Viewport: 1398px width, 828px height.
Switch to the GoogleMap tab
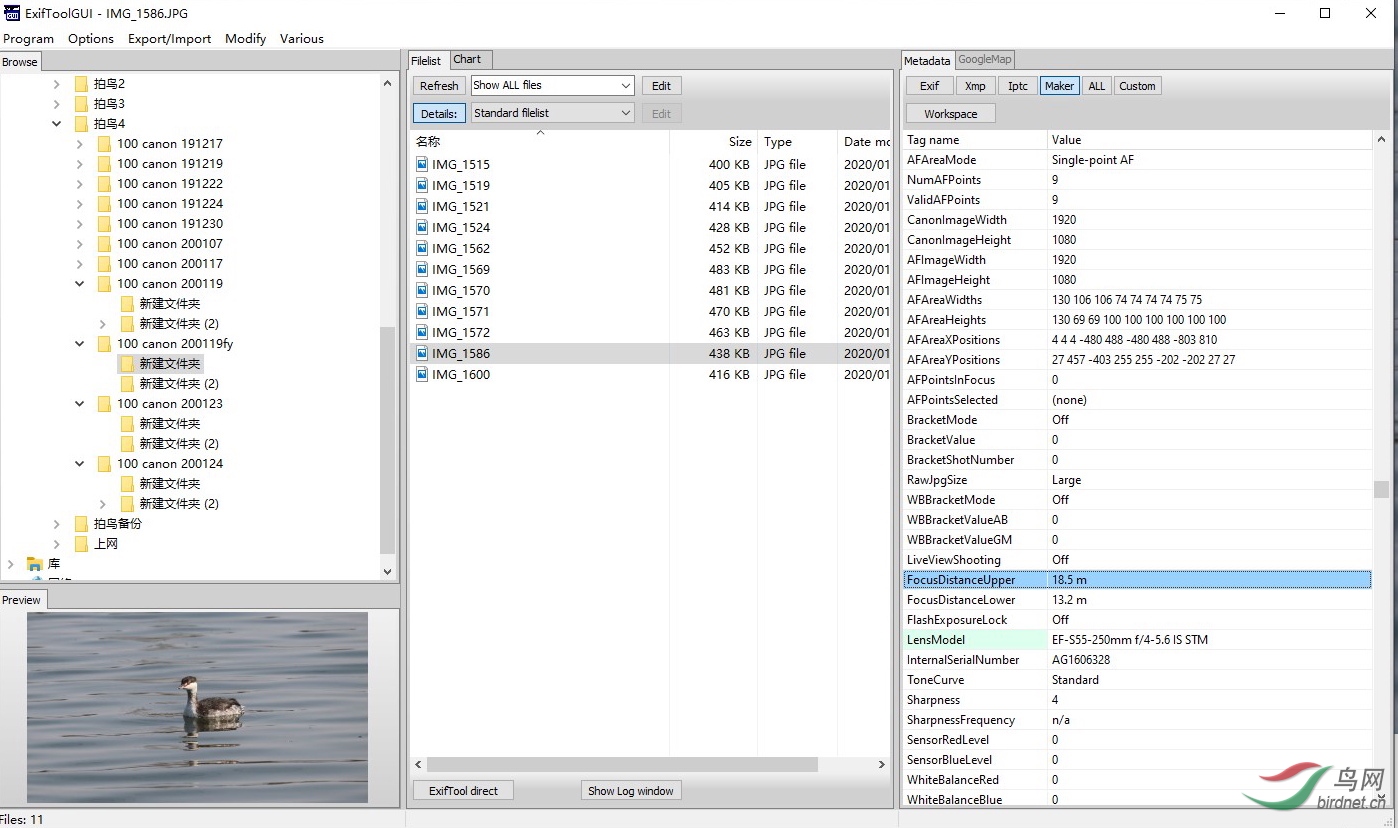tap(985, 60)
